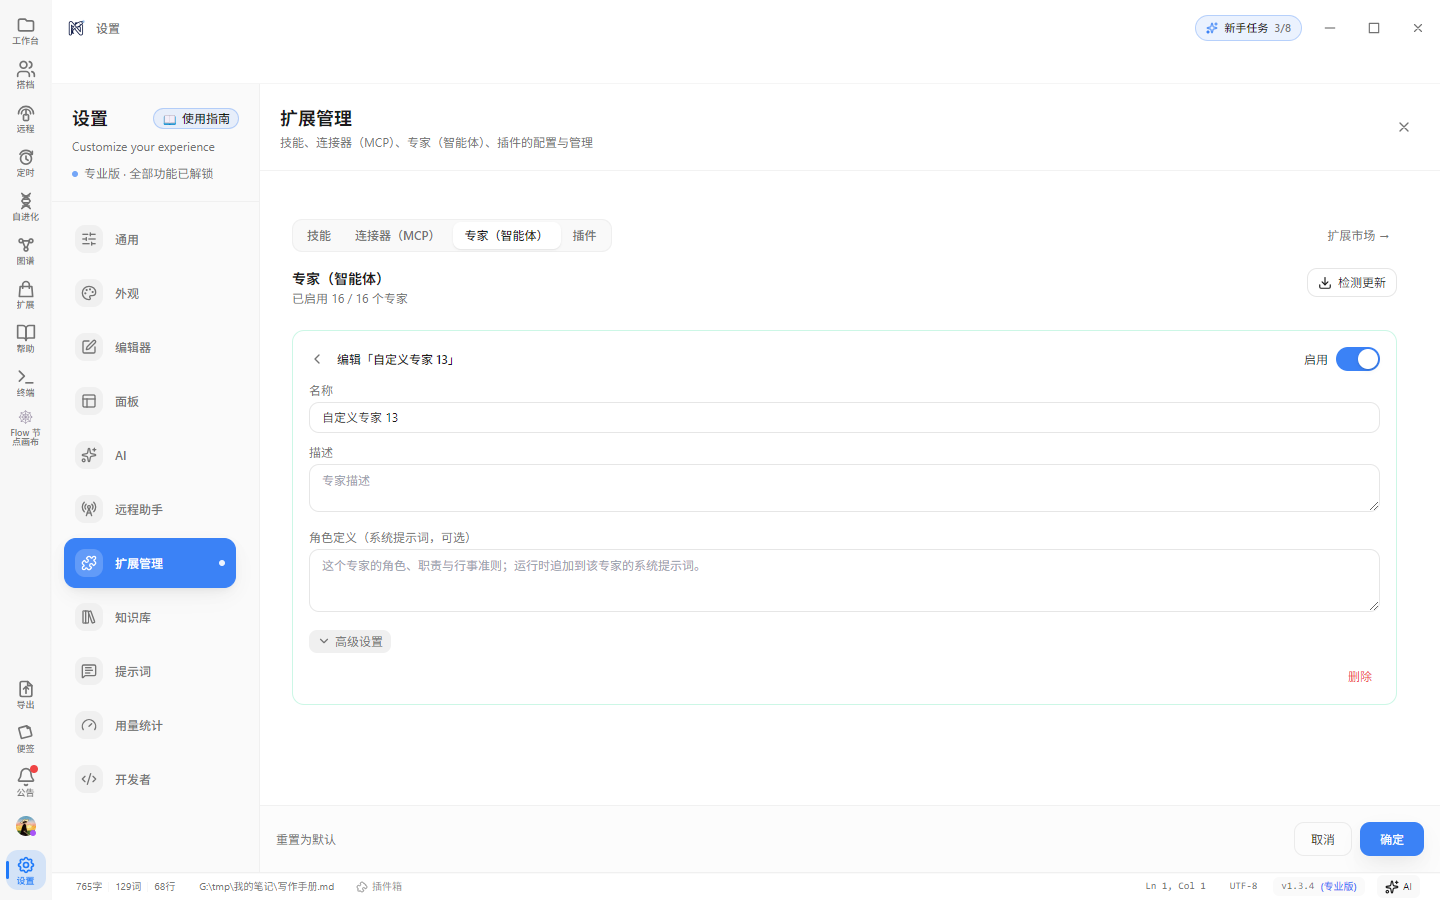
Task: Open the 公告 announcements bell icon
Action: pos(26,782)
